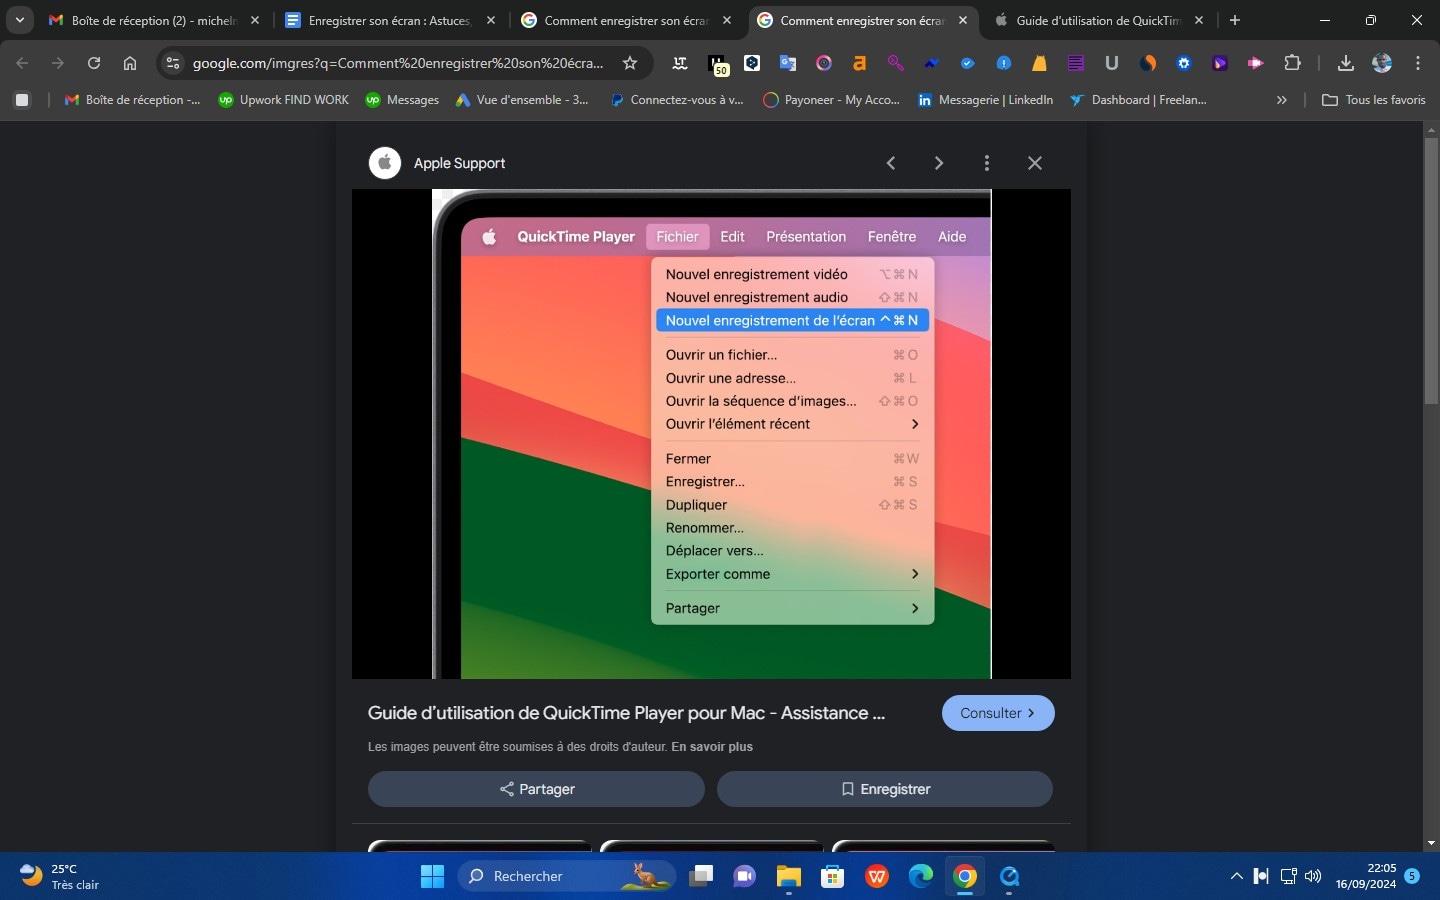Open the purple lined-page extension icon
Screen dimensions: 1440x900
pos(1075,63)
